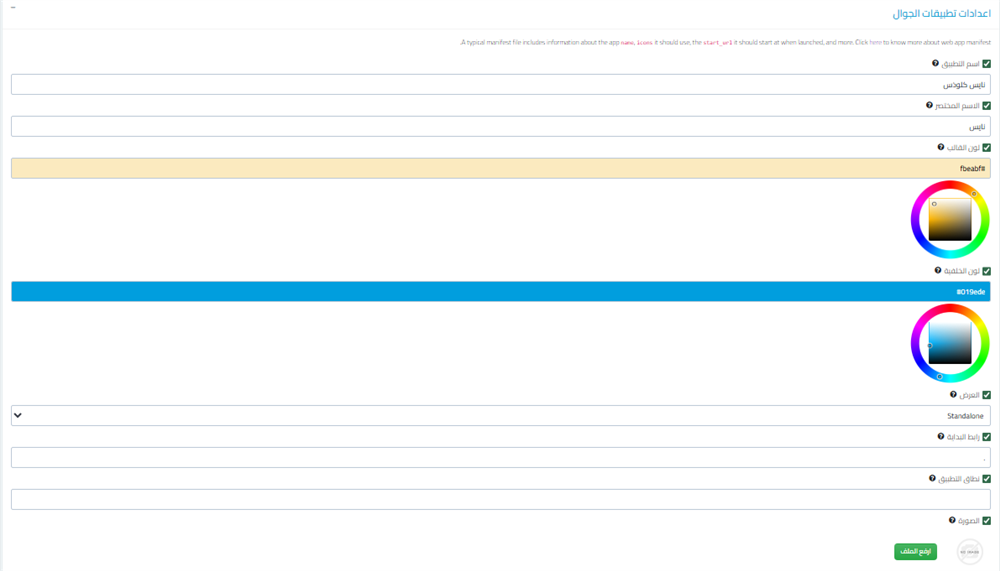The height and width of the screenshot is (571, 1000).
Task: Click the dropdown arrow of العرض select
Action: [18, 415]
